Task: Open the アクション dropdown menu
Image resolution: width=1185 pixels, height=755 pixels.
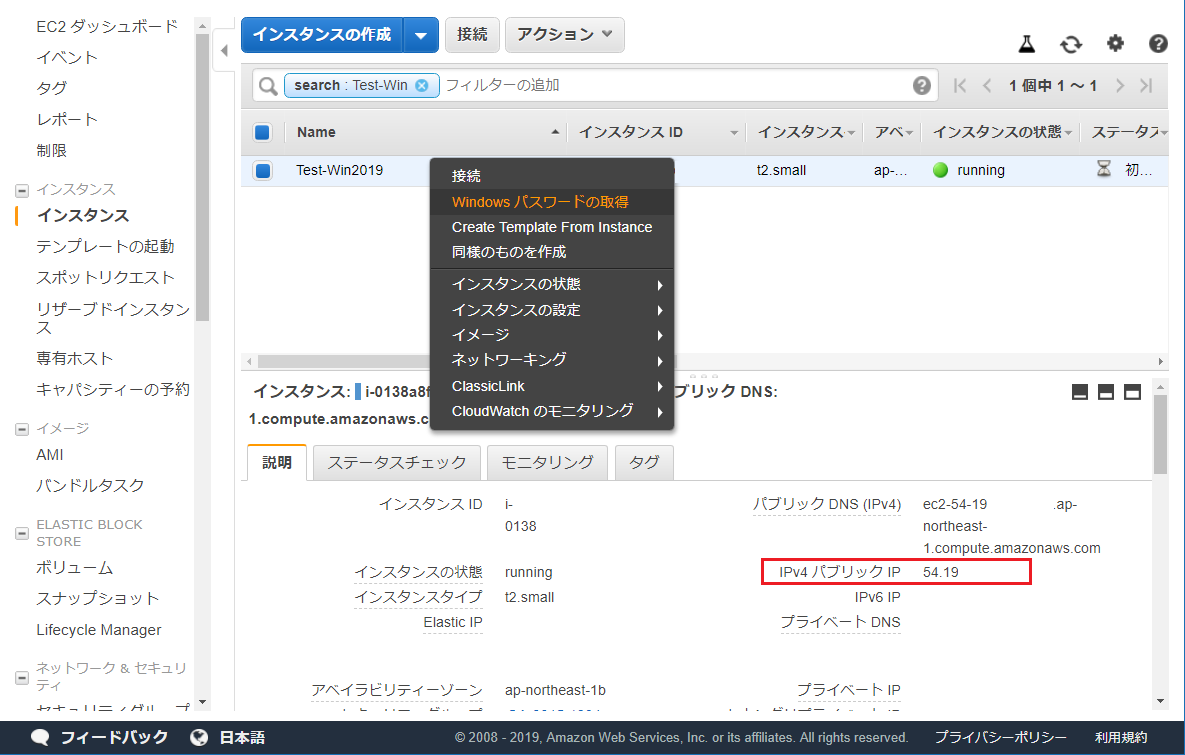Action: click(x=564, y=34)
